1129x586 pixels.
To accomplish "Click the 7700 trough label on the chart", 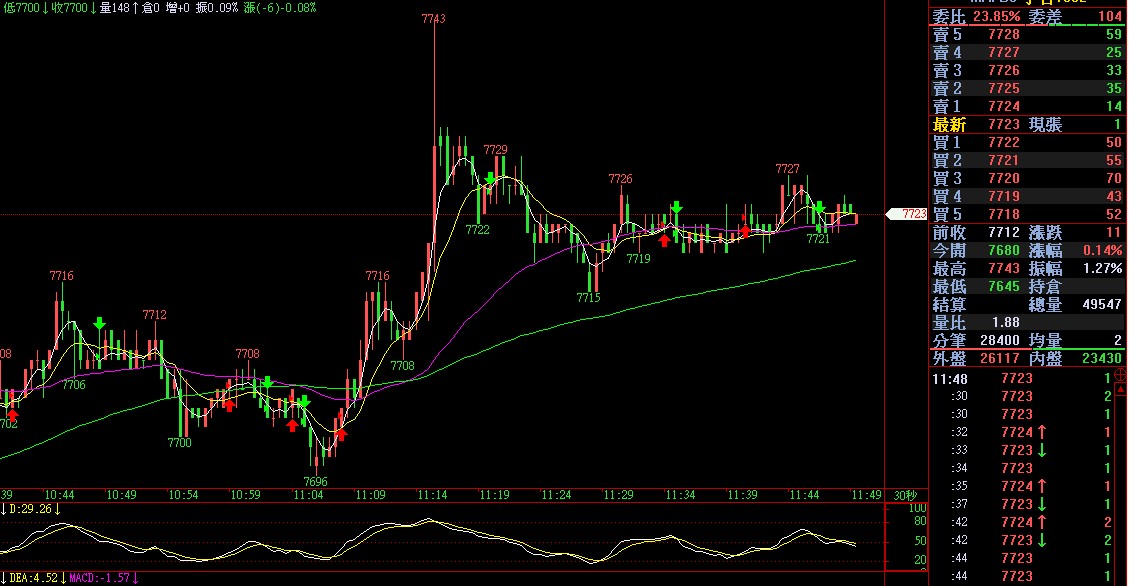I will click(179, 443).
